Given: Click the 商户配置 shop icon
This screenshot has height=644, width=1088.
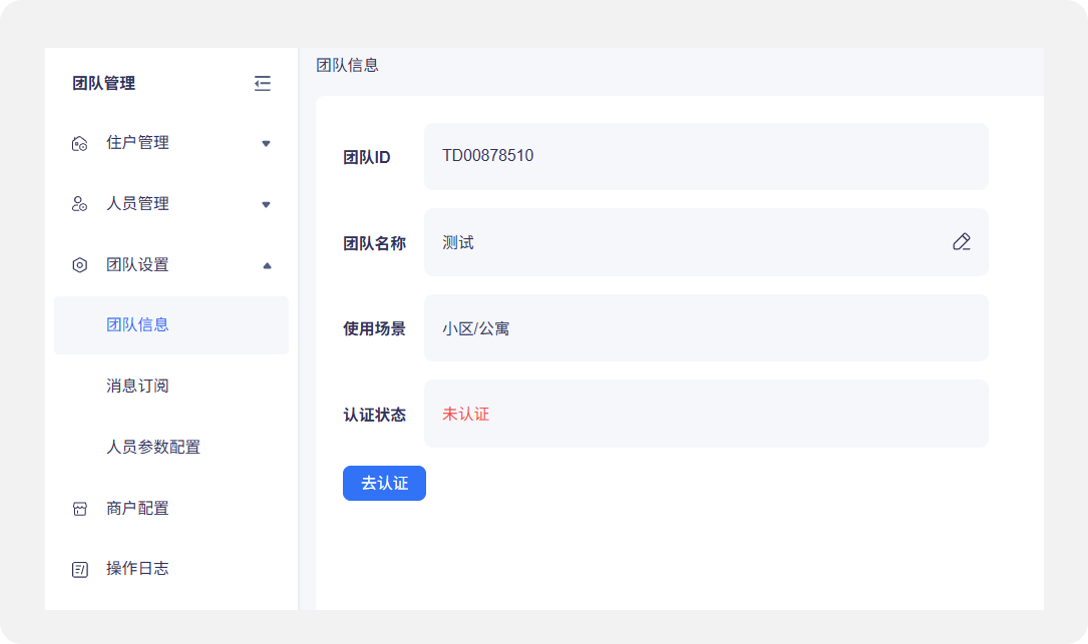Looking at the screenshot, I should pyautogui.click(x=80, y=509).
